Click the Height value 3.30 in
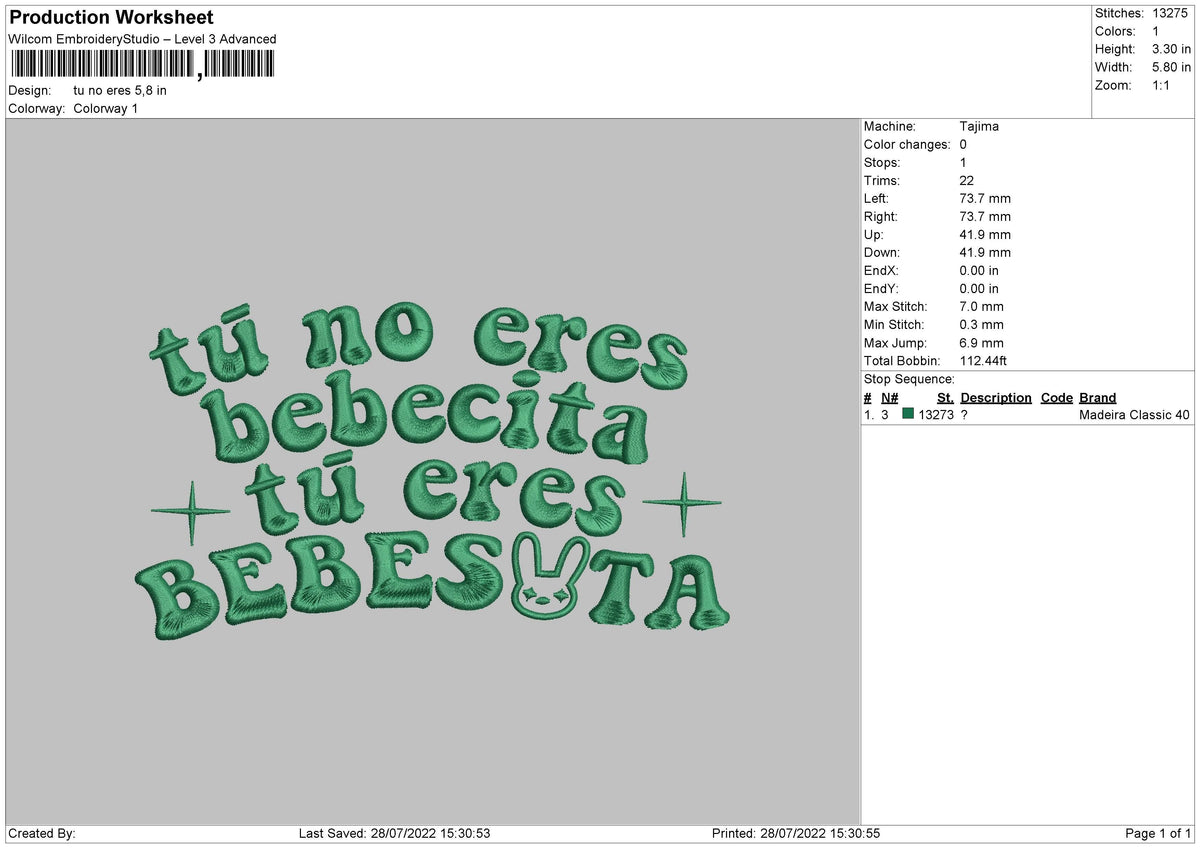Image resolution: width=1200 pixels, height=848 pixels. click(x=1171, y=49)
